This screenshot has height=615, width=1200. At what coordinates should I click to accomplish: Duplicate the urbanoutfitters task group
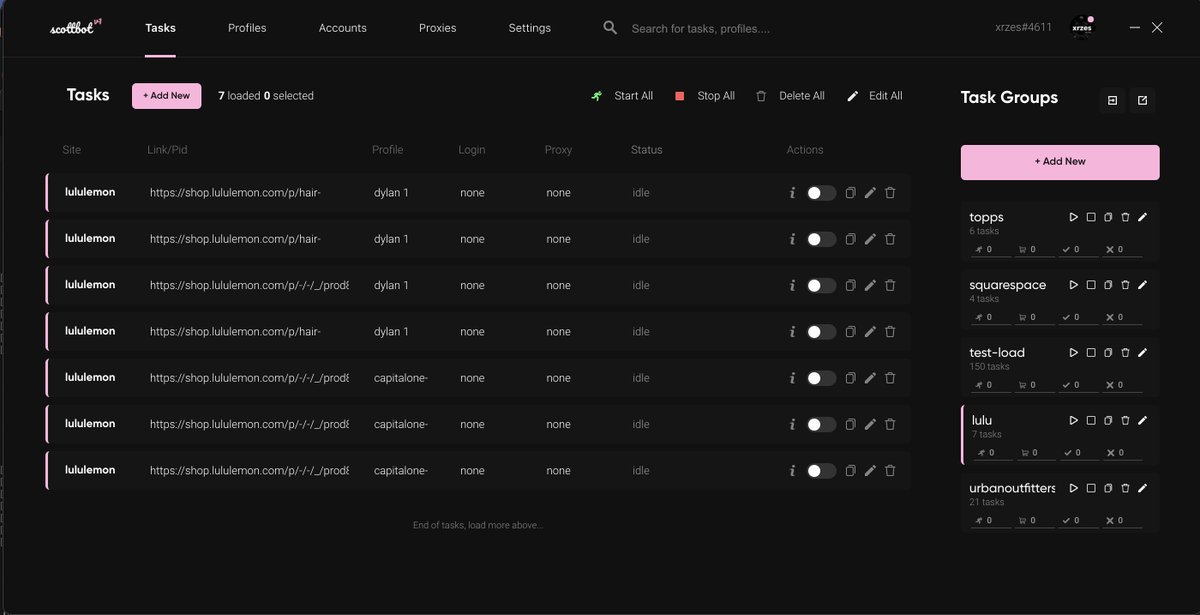tap(1108, 489)
